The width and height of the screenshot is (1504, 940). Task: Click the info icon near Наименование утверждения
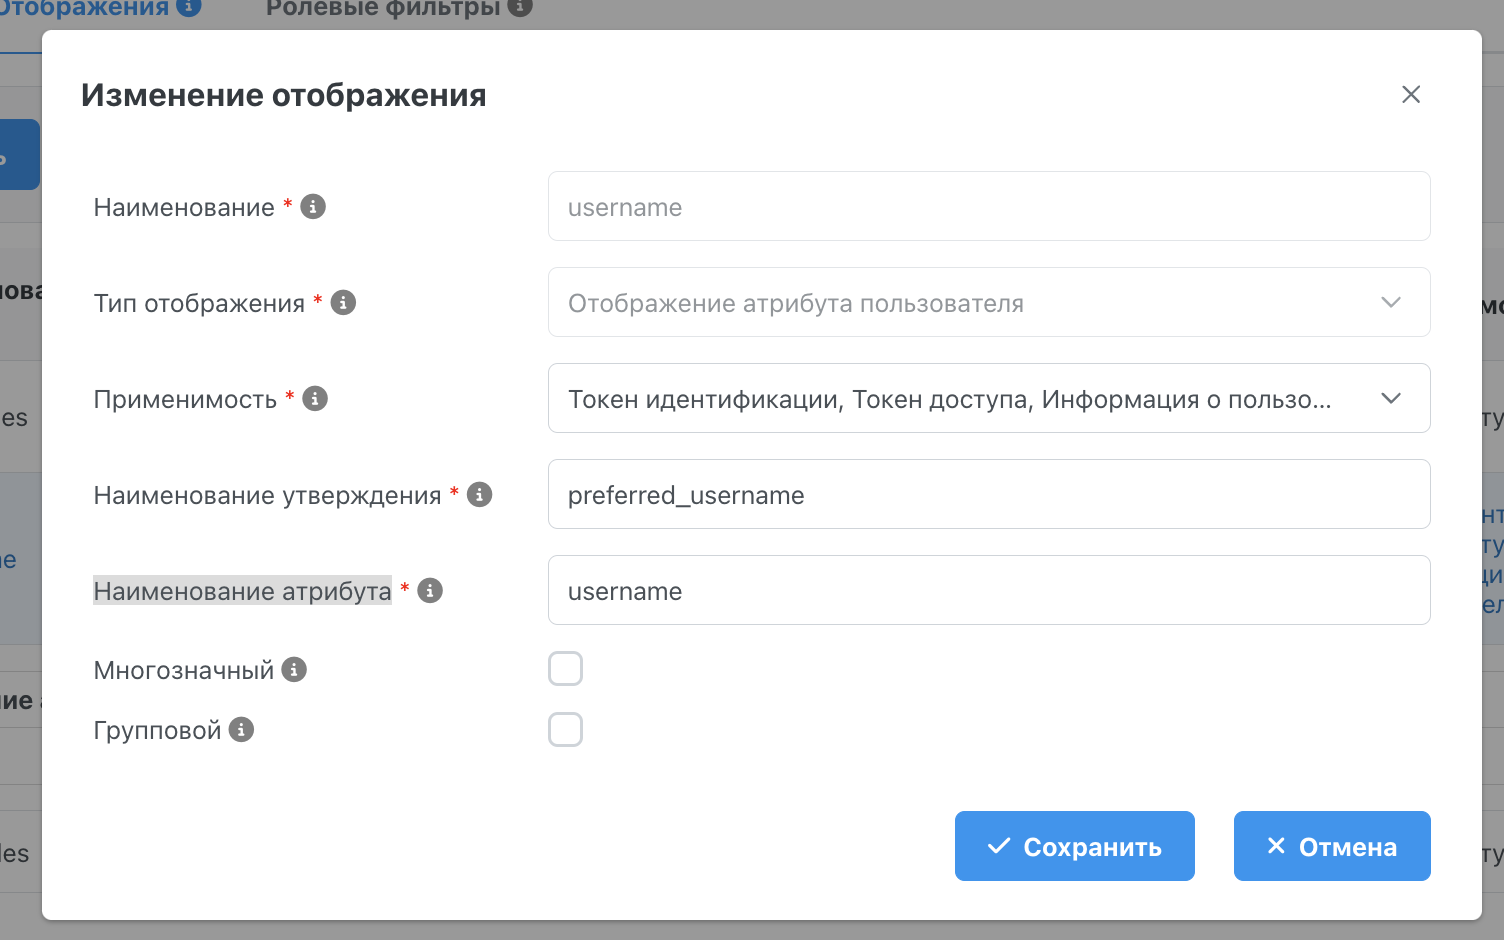tap(479, 493)
